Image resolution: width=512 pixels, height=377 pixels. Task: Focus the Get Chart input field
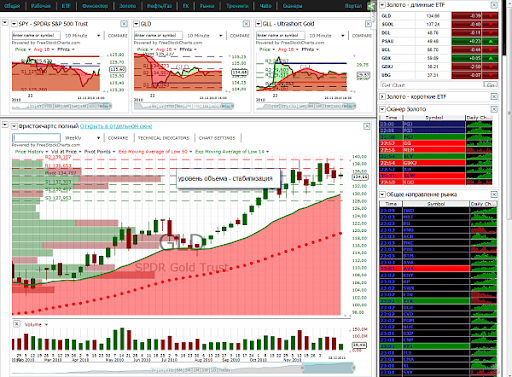pos(432,85)
